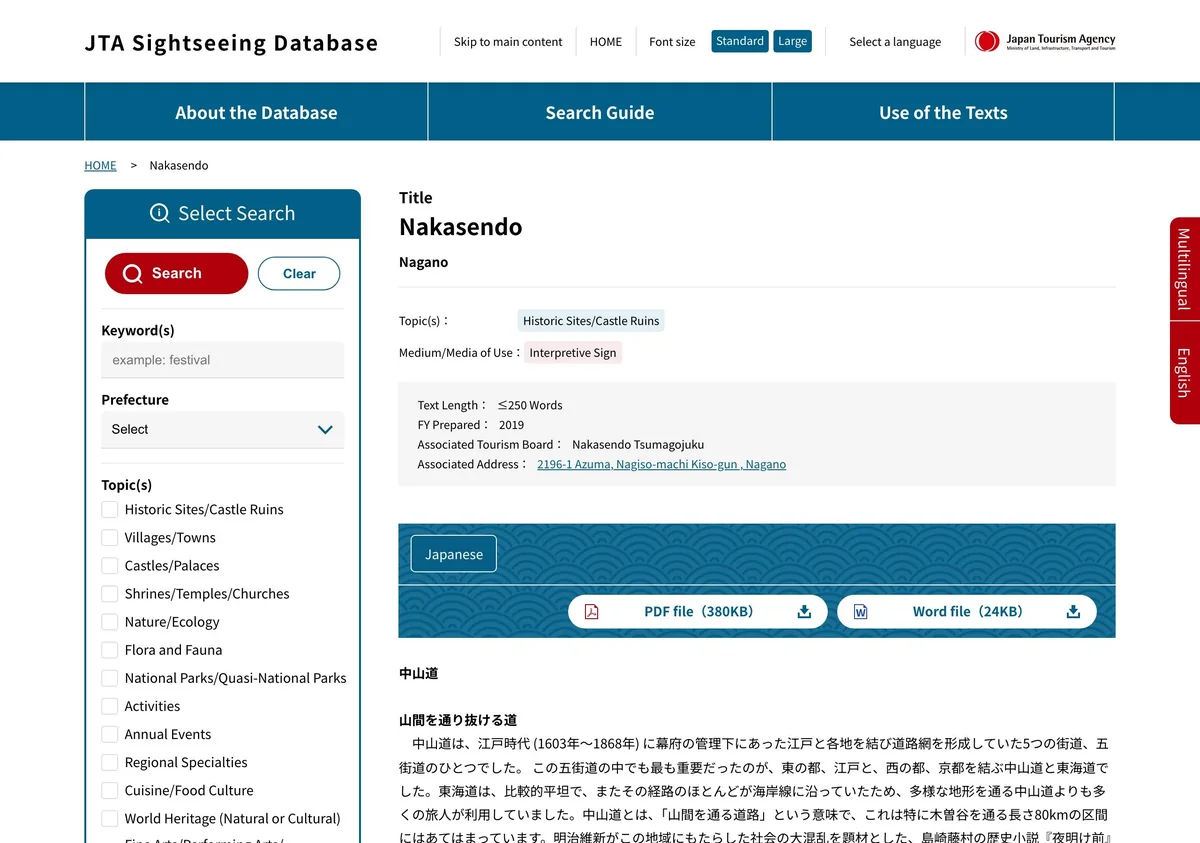The image size is (1200, 843).
Task: Switch to the English side tab
Action: [1184, 373]
